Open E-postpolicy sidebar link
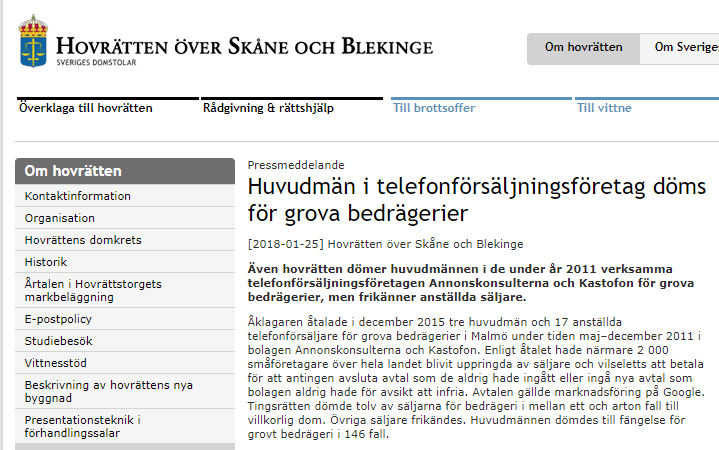The height and width of the screenshot is (450, 719). [125, 319]
